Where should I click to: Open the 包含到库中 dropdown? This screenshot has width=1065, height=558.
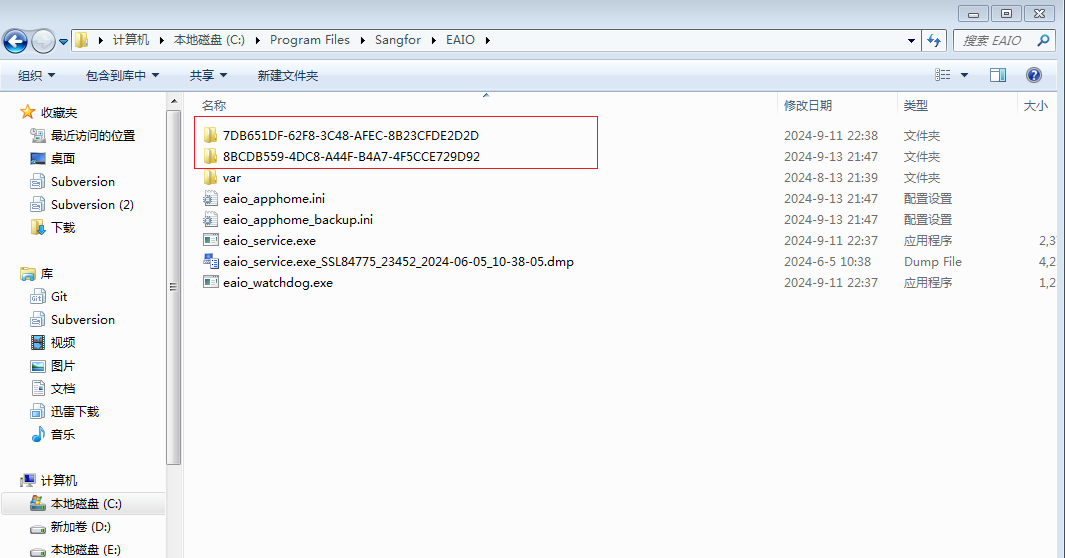(x=123, y=75)
